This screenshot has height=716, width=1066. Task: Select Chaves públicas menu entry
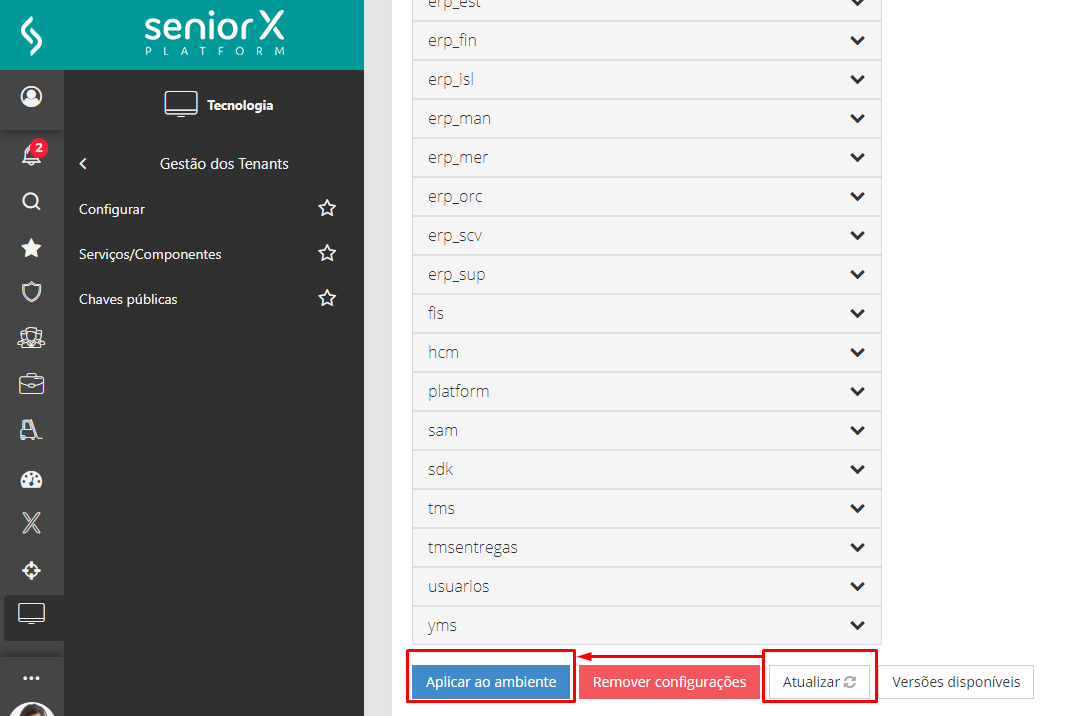click(128, 299)
